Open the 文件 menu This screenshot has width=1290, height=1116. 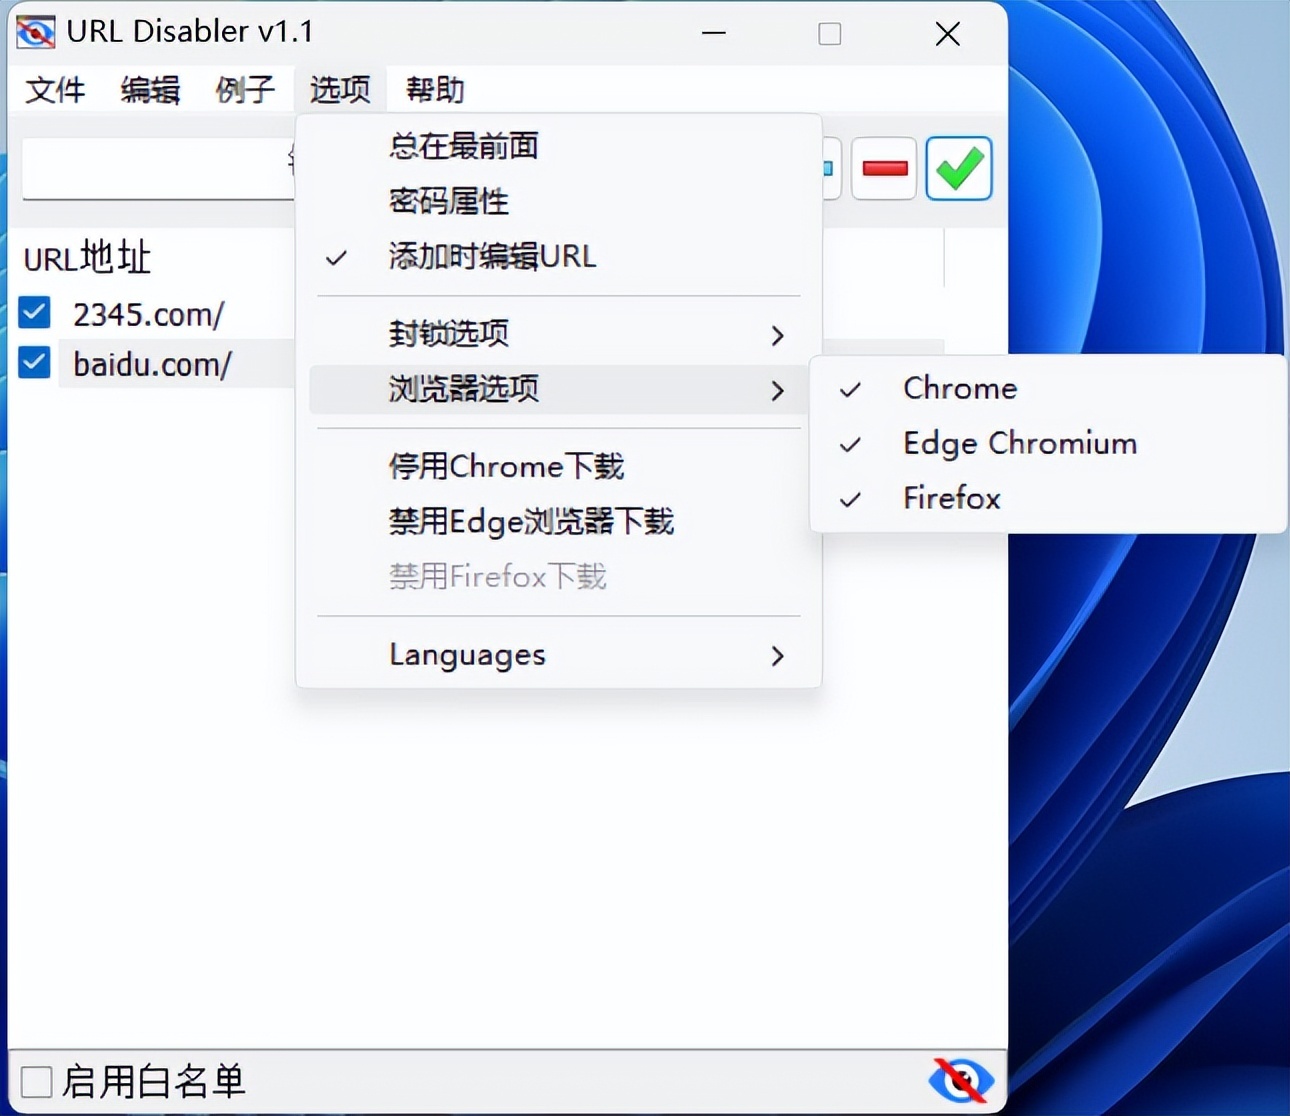55,89
